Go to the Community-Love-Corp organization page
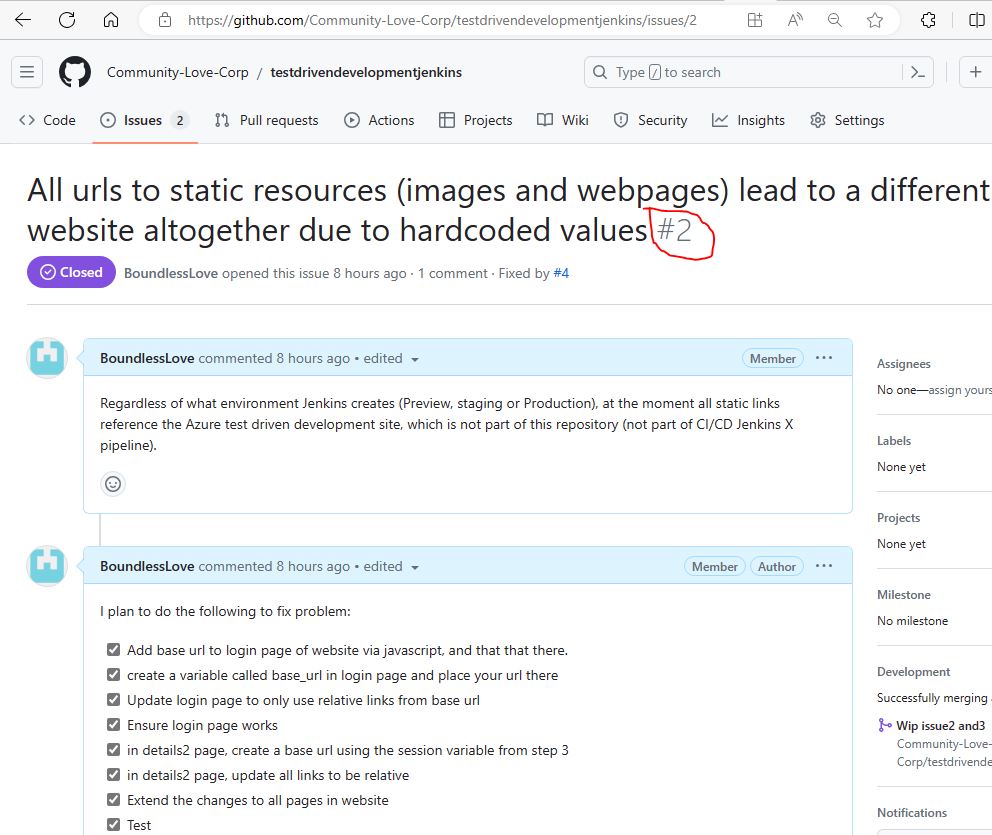Screen dimensions: 992x835 [x=177, y=72]
